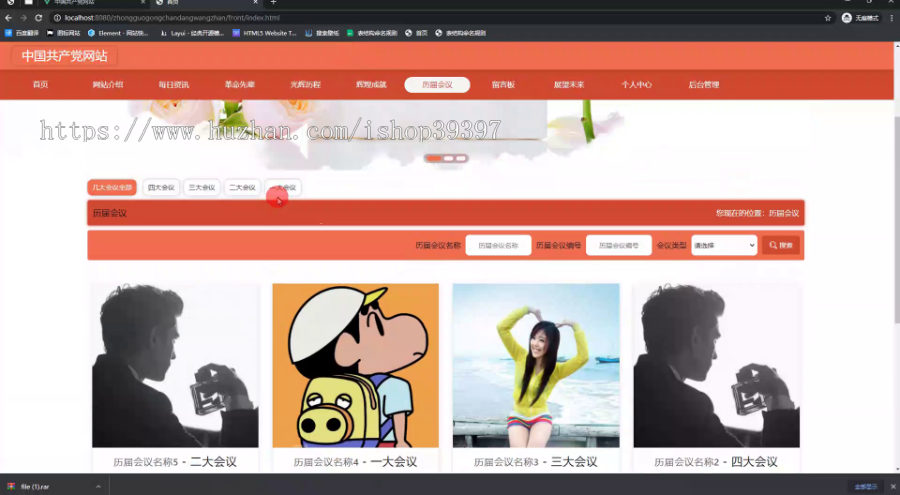Open the 个人中心 navigation item

tap(636, 84)
